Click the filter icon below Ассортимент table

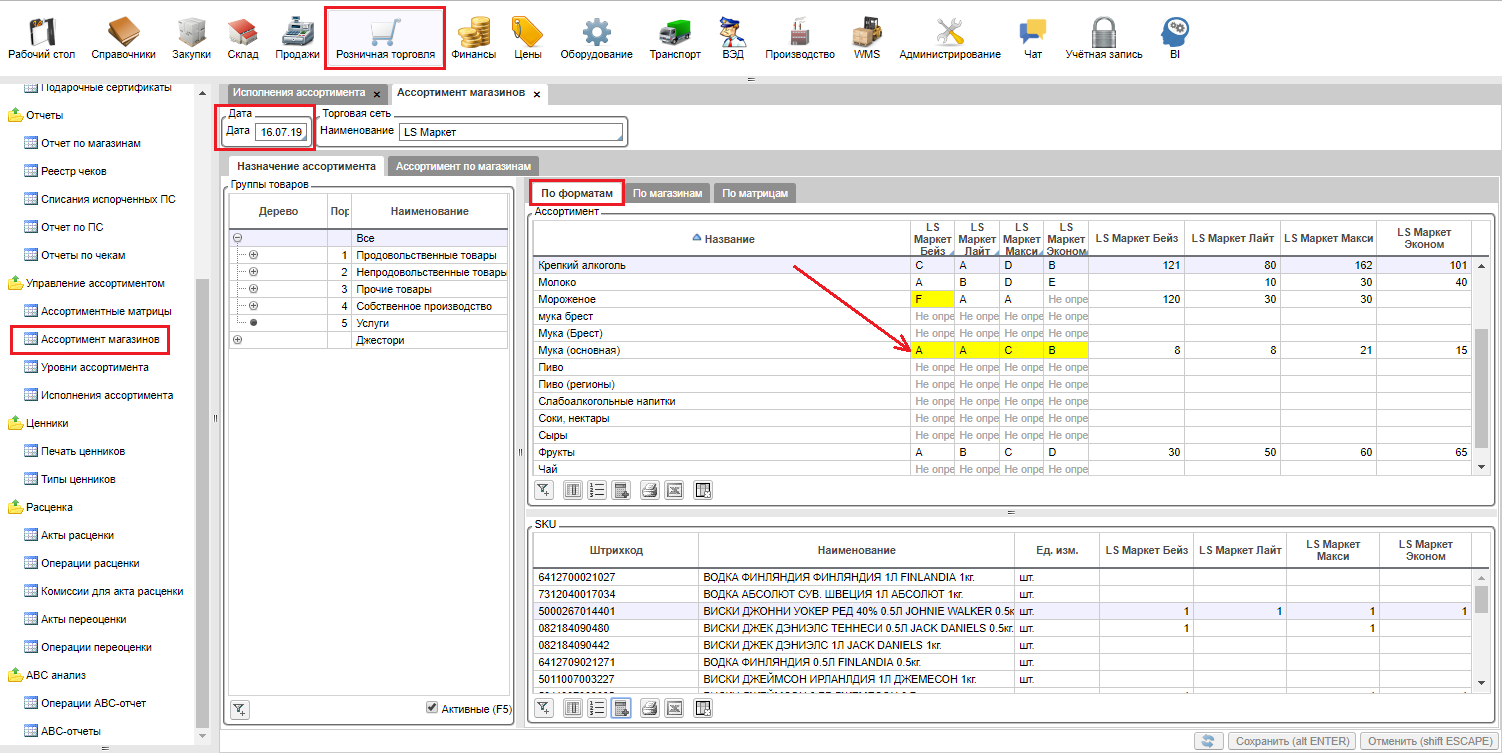(543, 490)
